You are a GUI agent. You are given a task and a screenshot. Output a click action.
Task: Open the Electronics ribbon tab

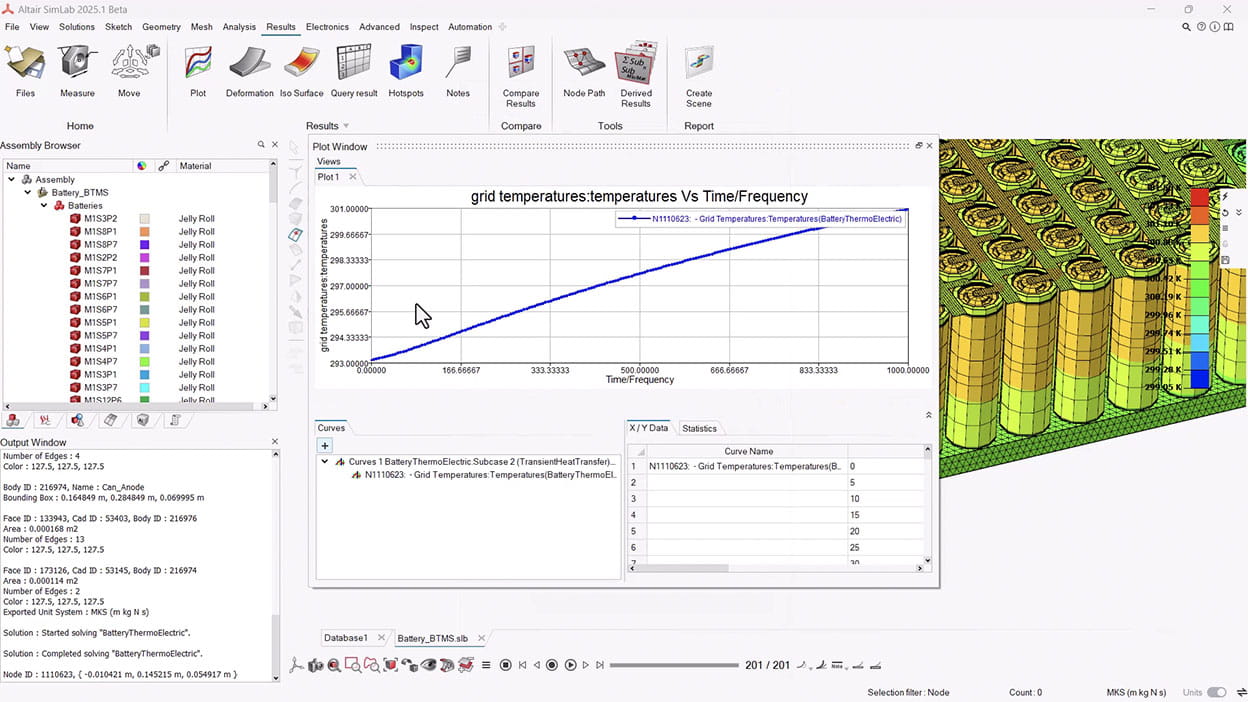(327, 27)
